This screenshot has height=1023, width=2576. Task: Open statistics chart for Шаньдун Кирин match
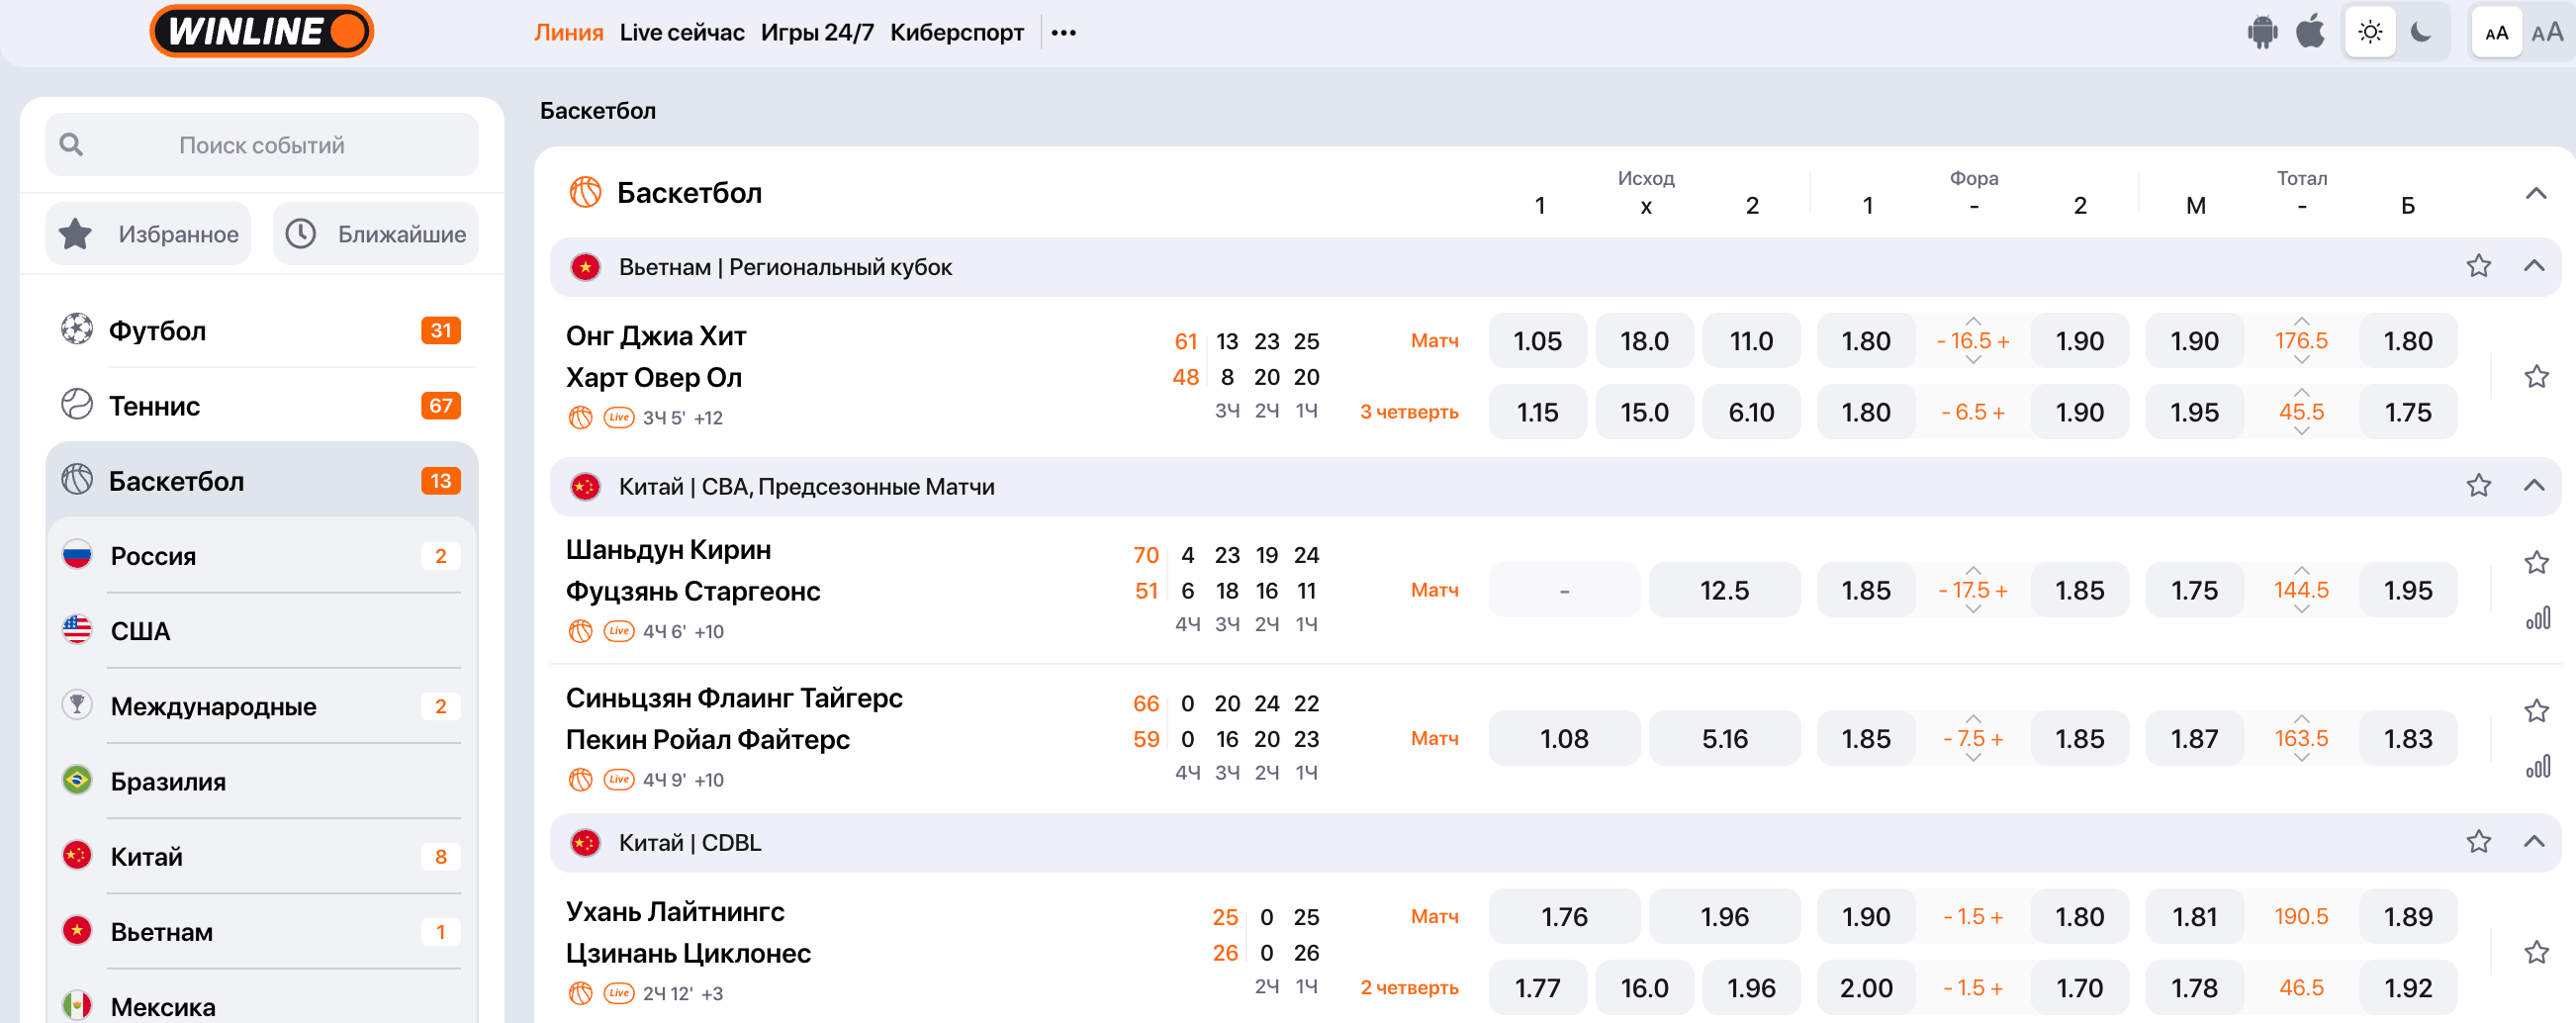point(2537,620)
